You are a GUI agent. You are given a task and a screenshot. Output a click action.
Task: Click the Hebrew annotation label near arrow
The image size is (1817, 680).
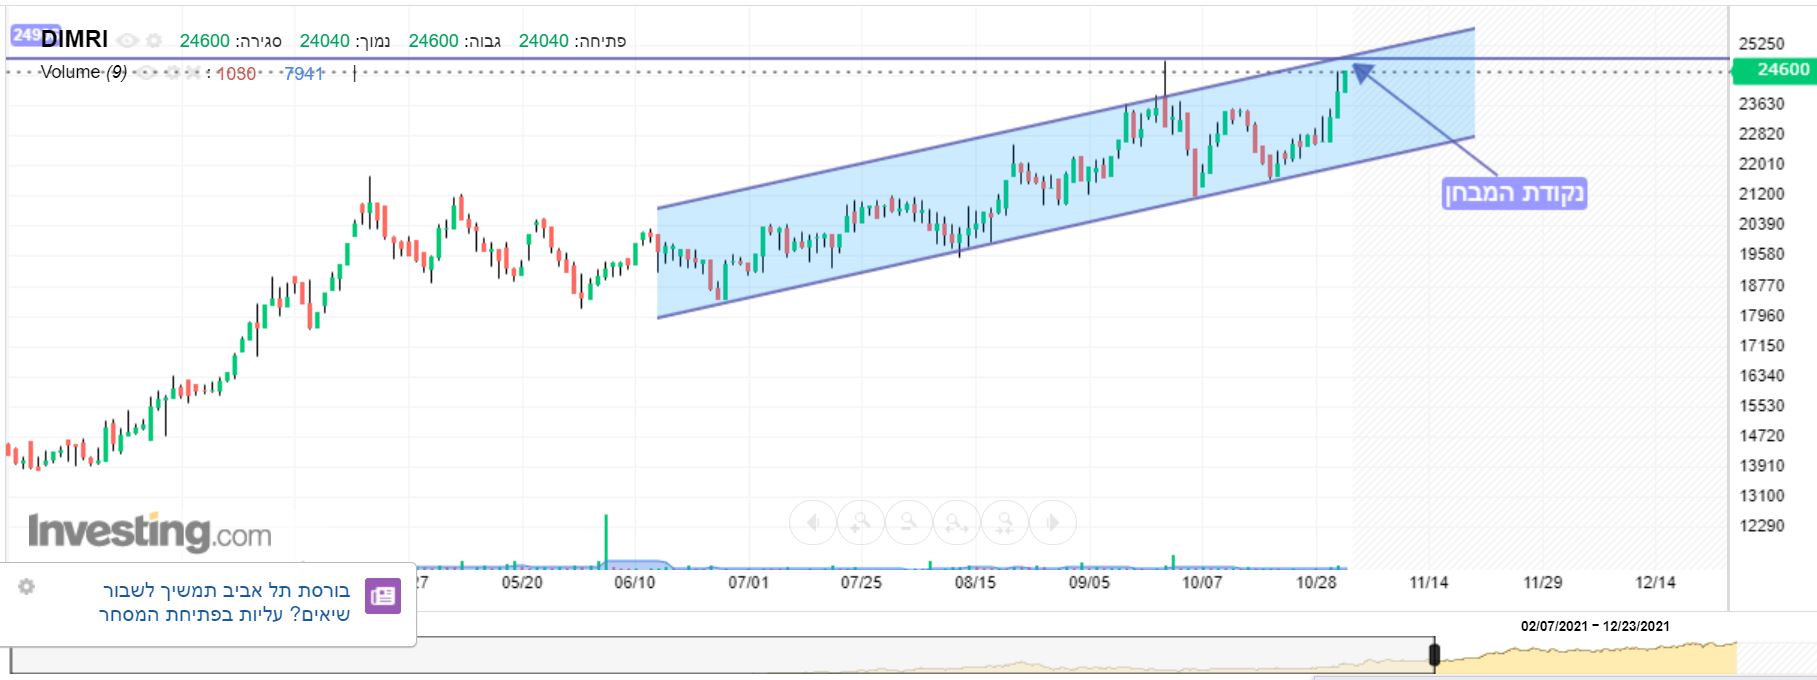(x=1514, y=193)
